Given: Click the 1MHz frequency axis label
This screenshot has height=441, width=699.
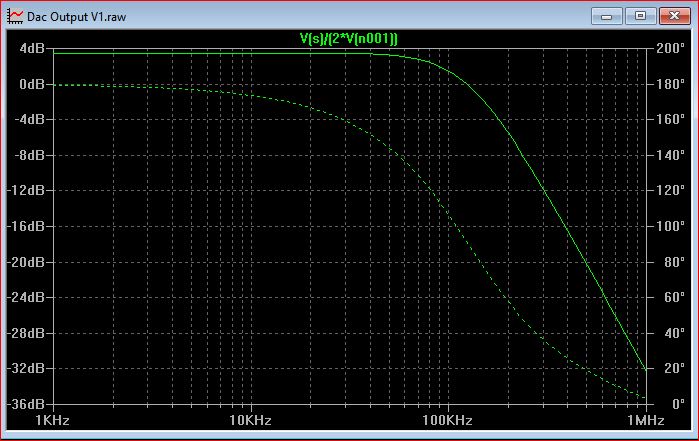Looking at the screenshot, I should [x=646, y=420].
